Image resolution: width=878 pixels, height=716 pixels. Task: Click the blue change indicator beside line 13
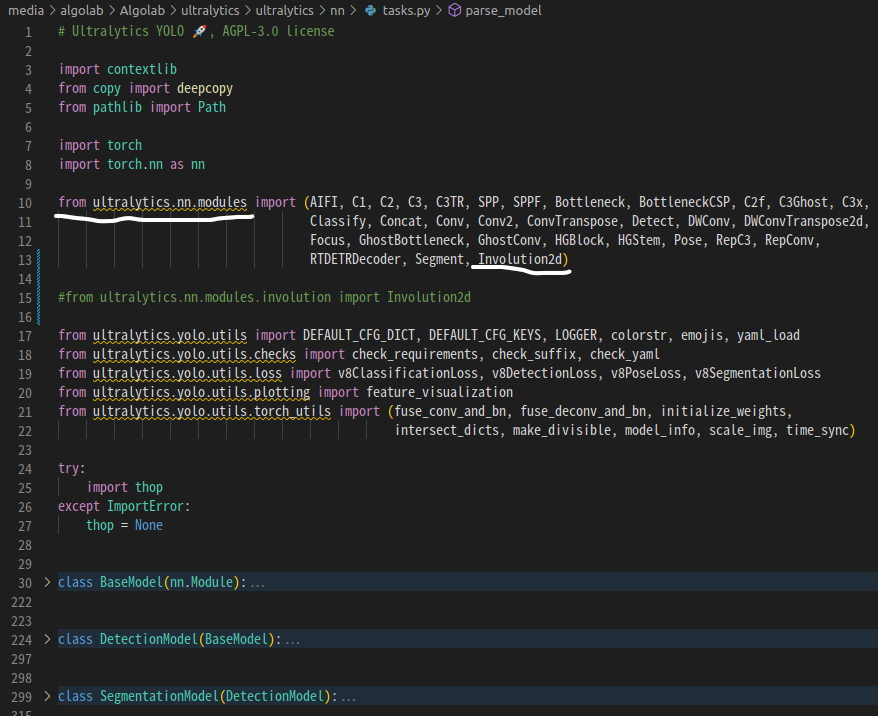(38, 258)
